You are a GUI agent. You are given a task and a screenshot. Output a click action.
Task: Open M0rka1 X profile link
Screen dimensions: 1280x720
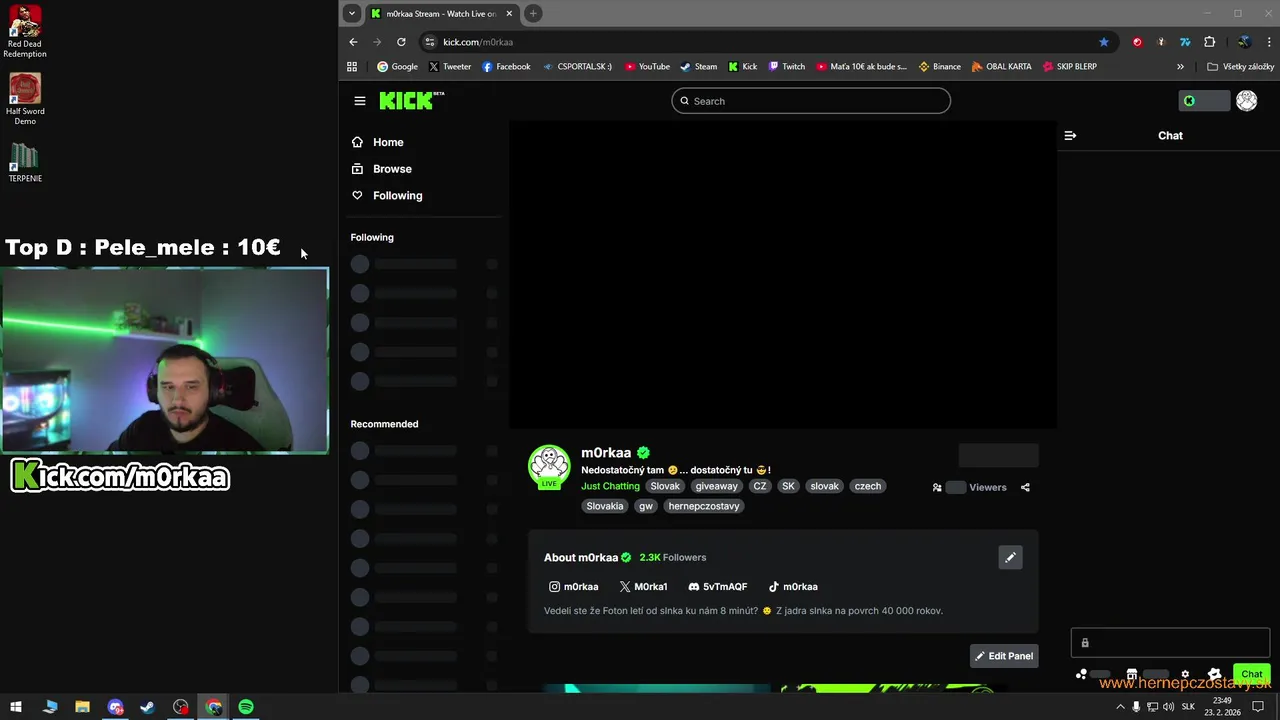coord(643,587)
